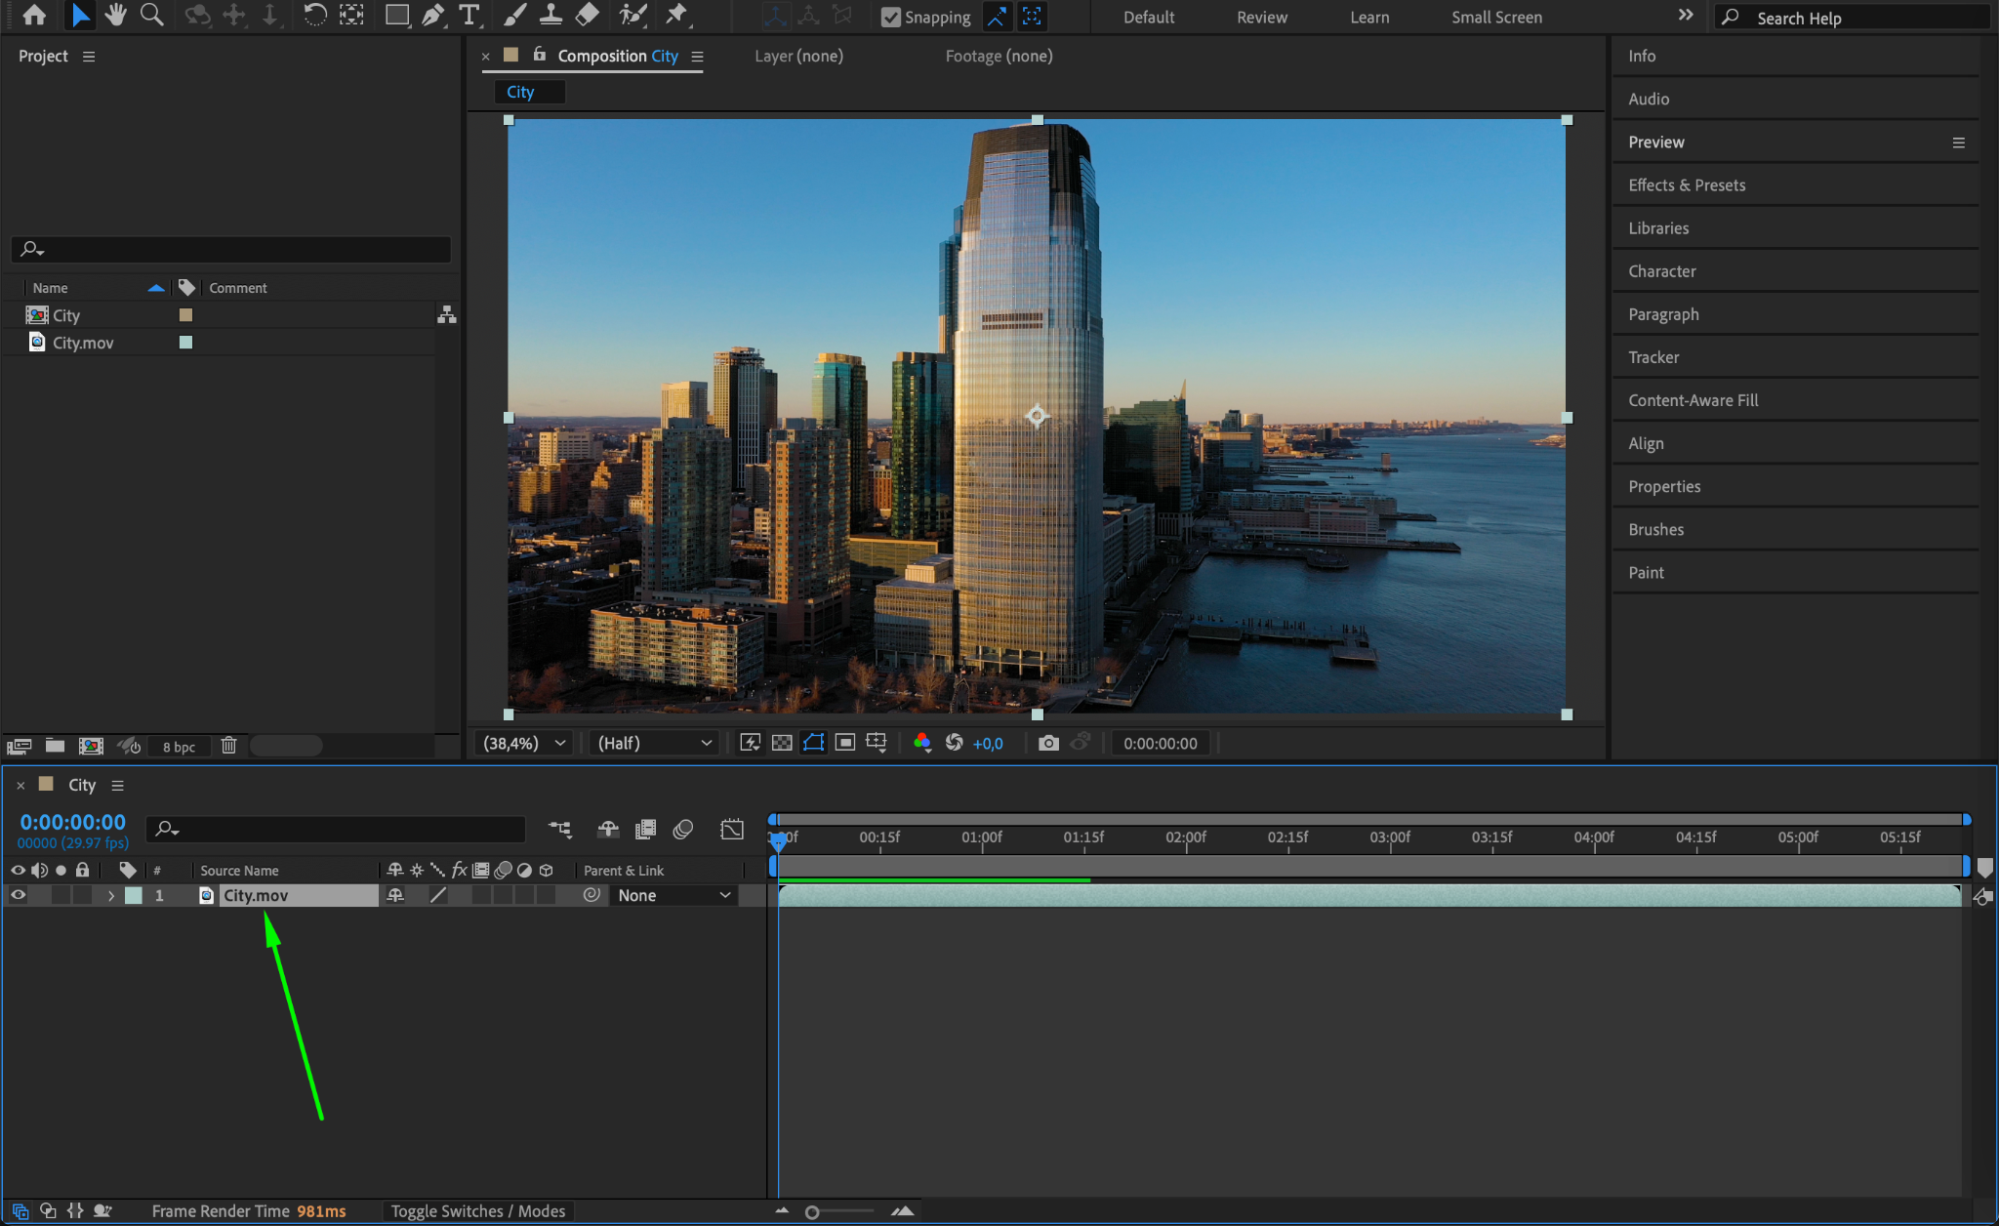Viewport: 1999px width, 1226px height.
Task: Hide City.mov layer with eye toggle
Action: pos(18,895)
